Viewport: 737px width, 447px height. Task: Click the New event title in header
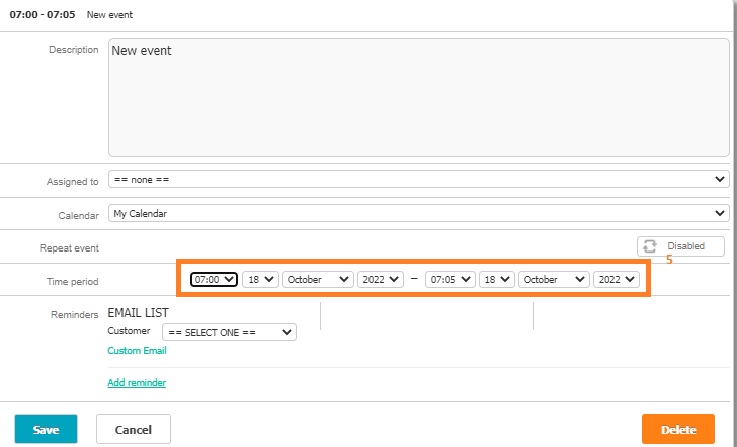[110, 15]
